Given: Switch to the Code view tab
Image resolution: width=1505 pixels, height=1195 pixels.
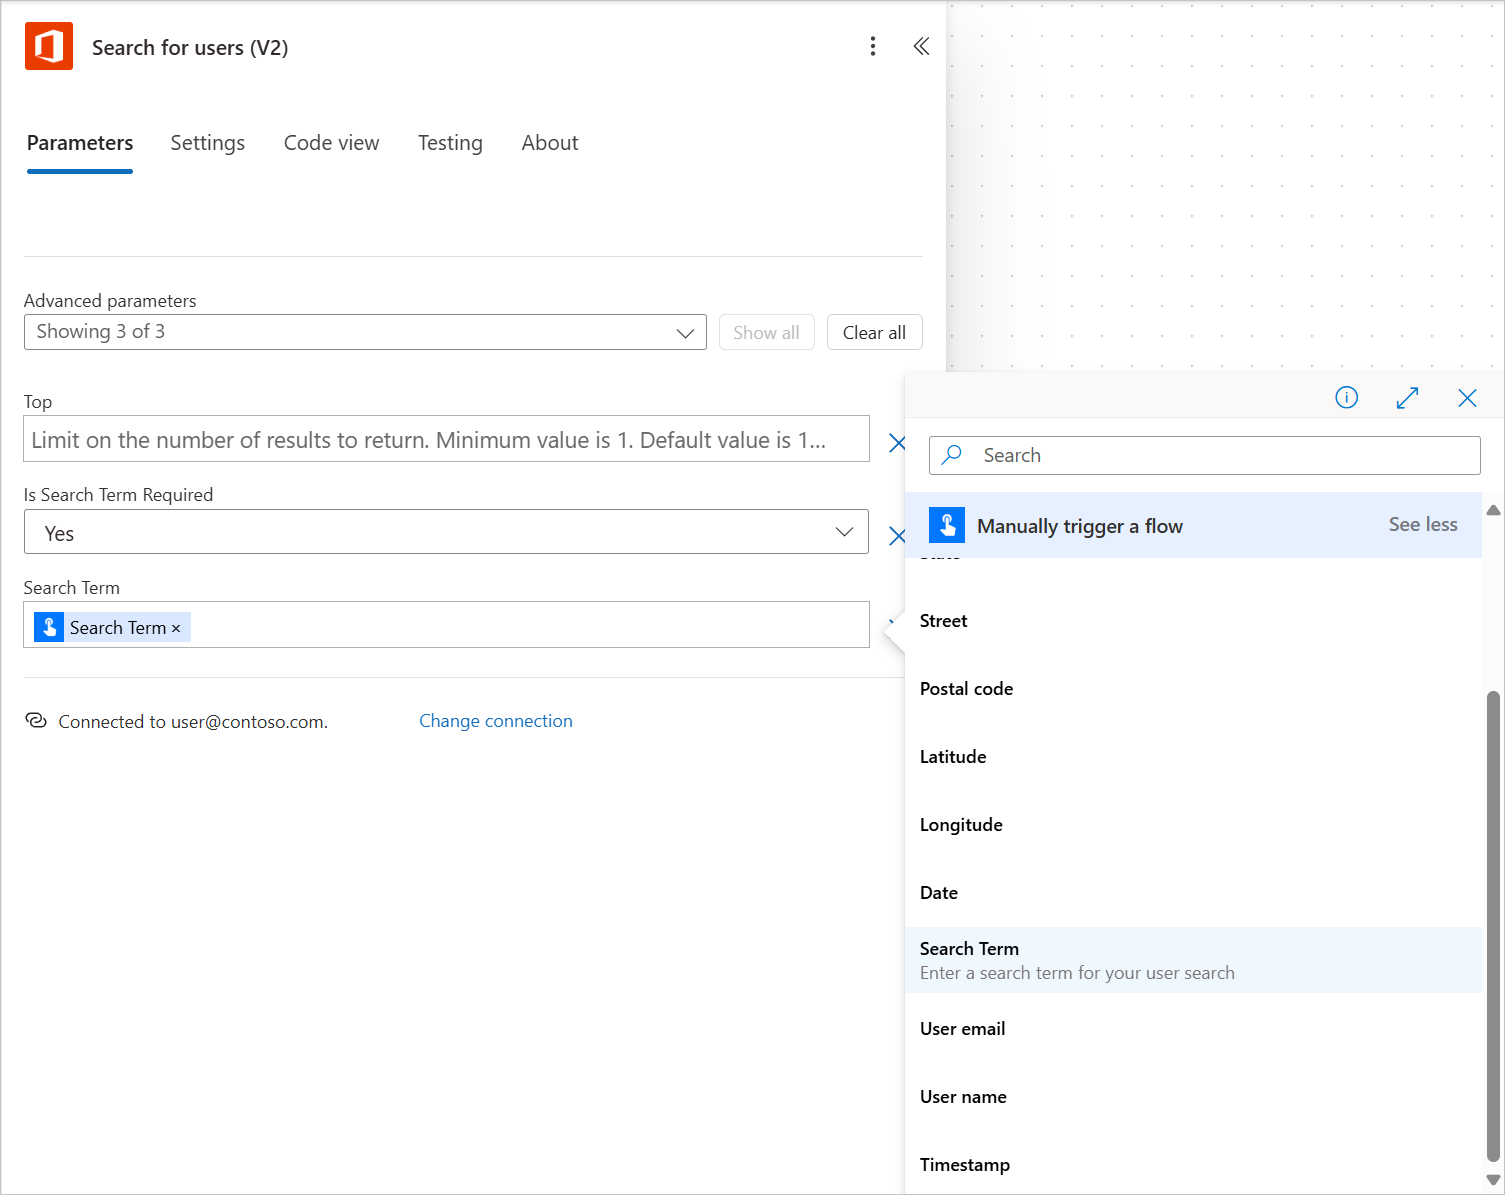Looking at the screenshot, I should pyautogui.click(x=332, y=143).
